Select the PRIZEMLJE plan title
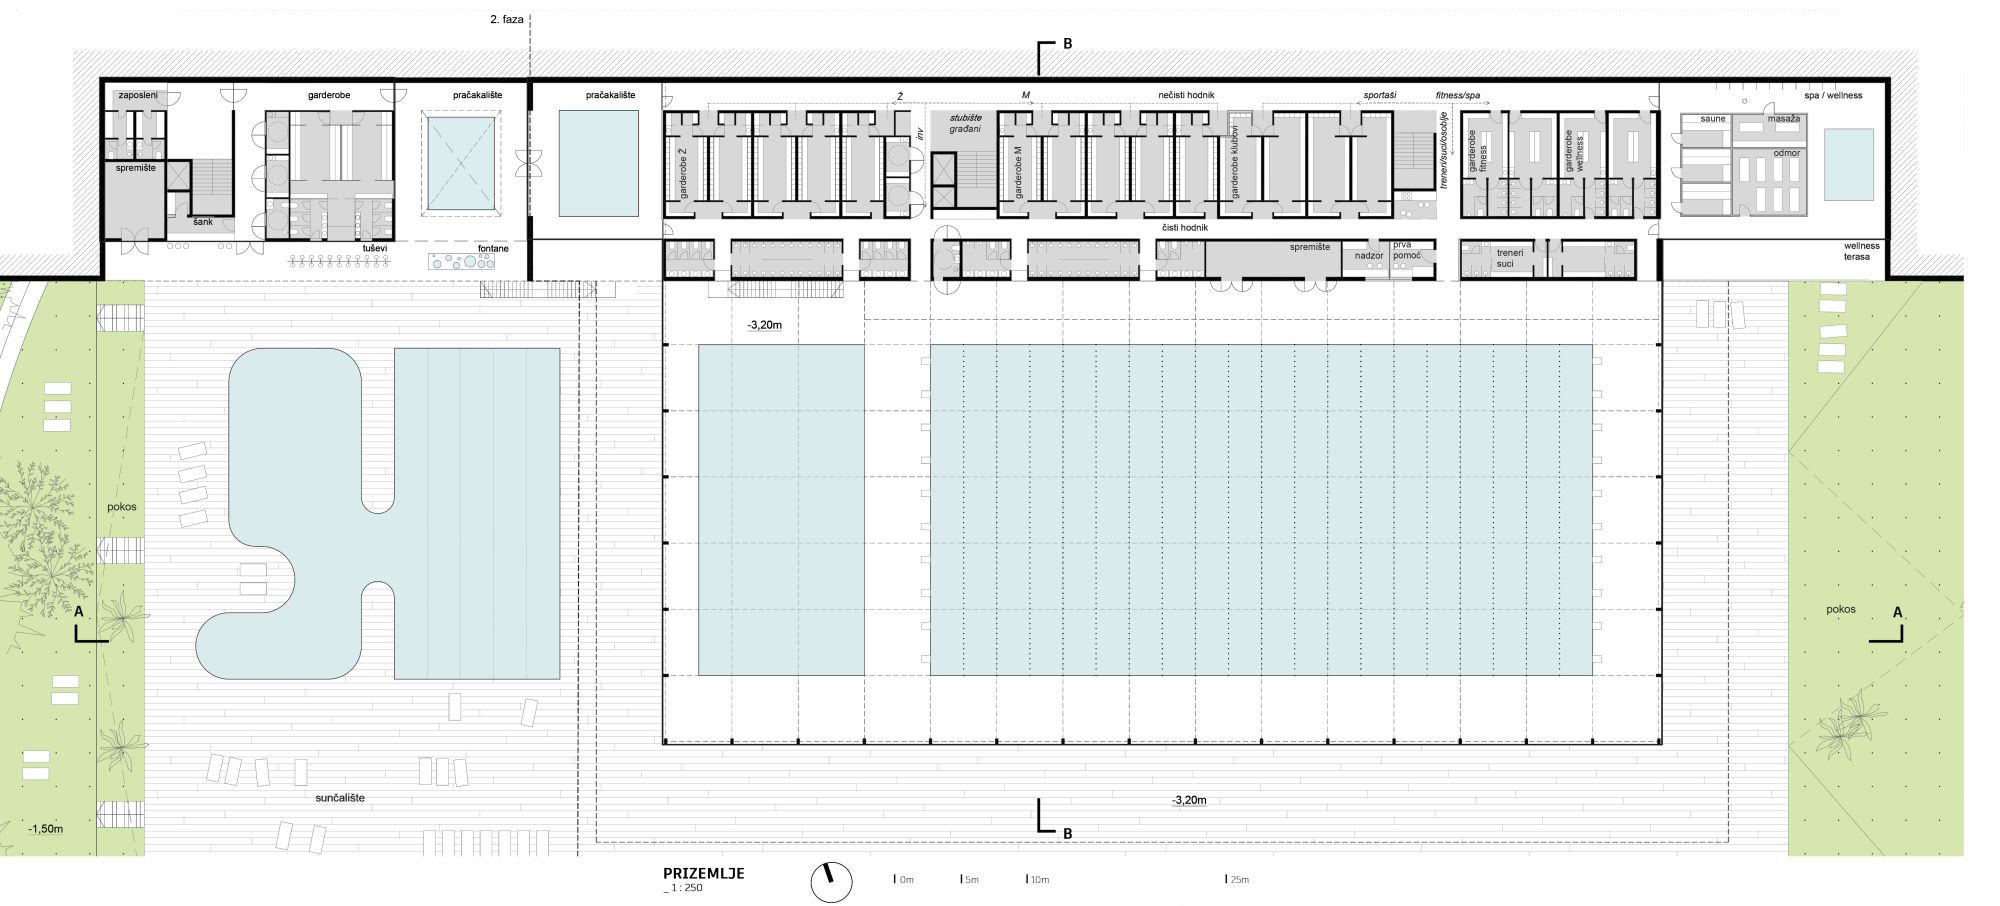The height and width of the screenshot is (906, 2000). point(703,874)
